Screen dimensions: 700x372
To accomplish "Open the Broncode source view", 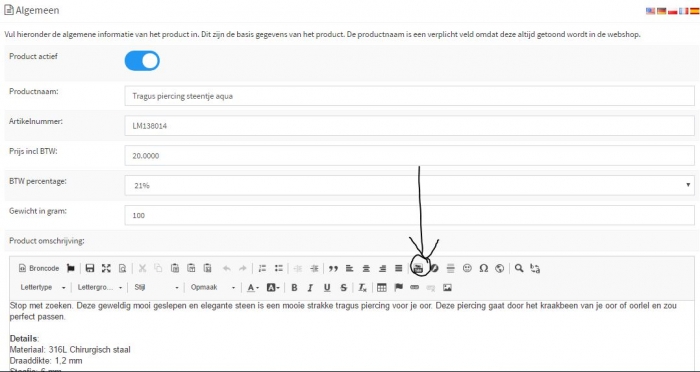I will point(39,268).
